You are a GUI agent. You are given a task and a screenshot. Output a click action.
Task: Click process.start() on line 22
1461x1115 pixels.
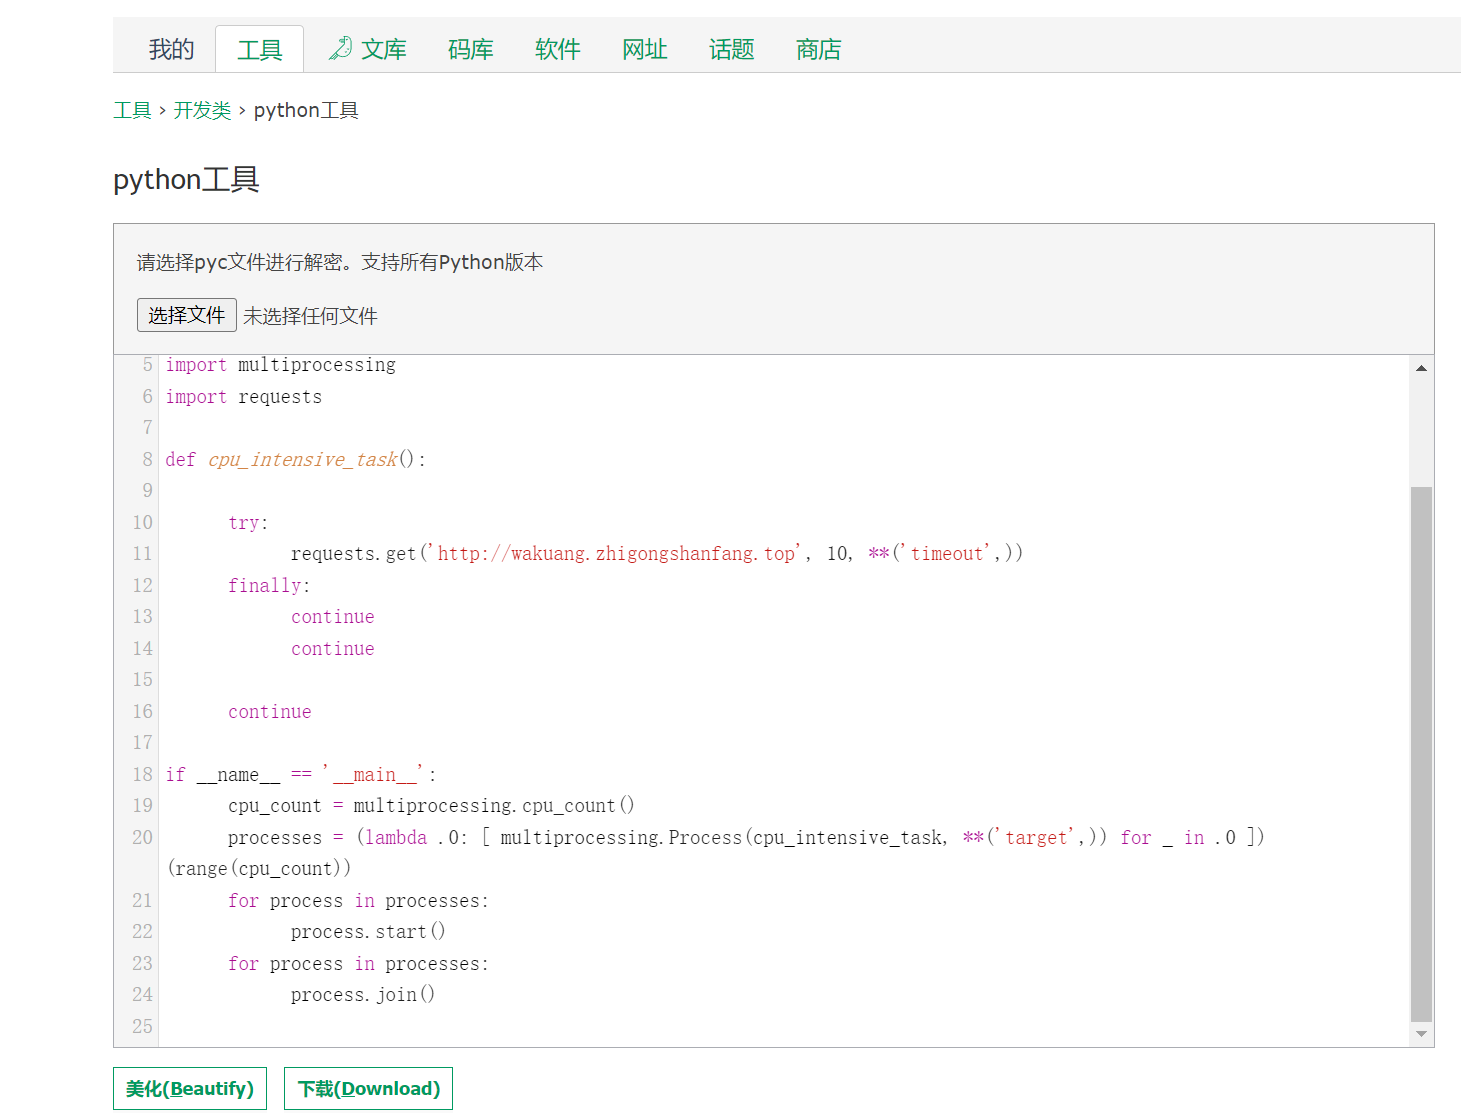[368, 932]
